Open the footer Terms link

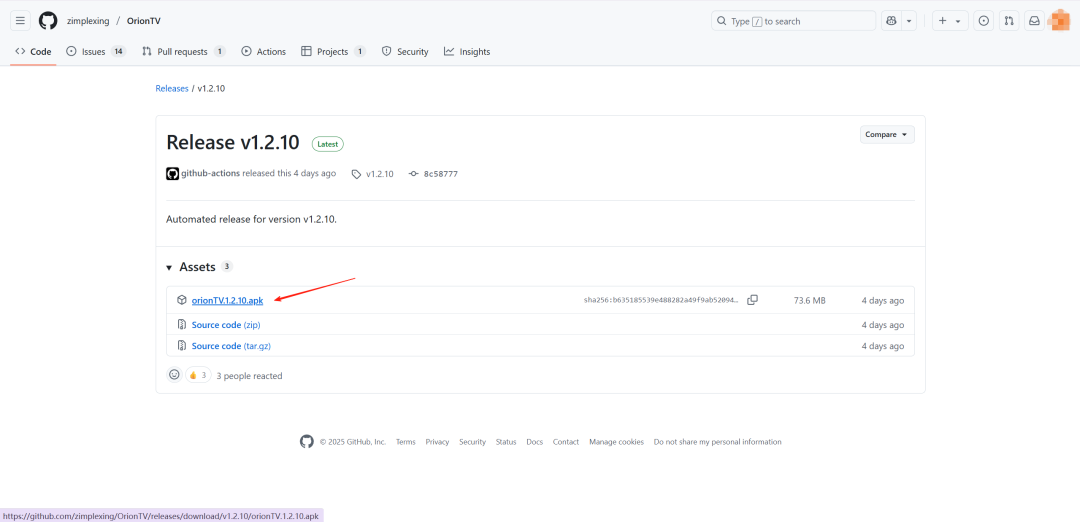[x=406, y=442]
